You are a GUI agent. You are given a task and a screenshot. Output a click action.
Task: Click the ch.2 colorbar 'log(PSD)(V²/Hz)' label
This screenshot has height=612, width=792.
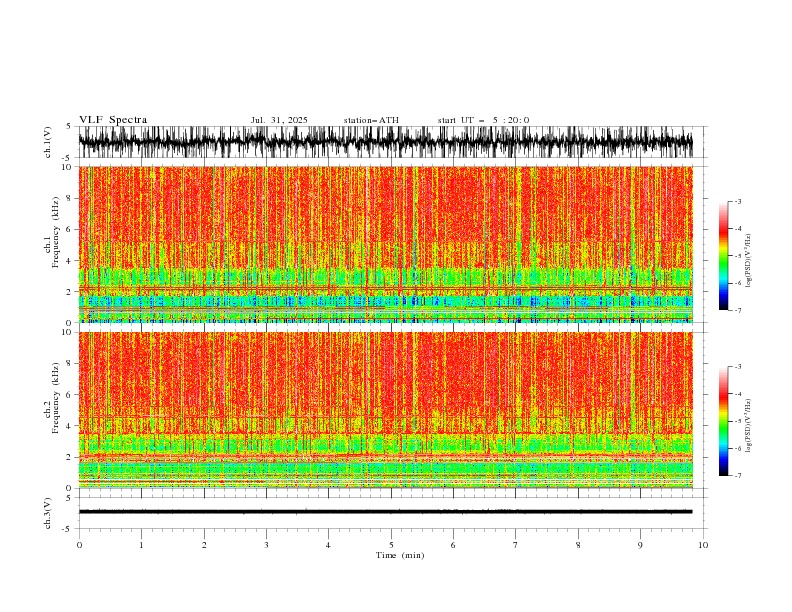(x=749, y=426)
